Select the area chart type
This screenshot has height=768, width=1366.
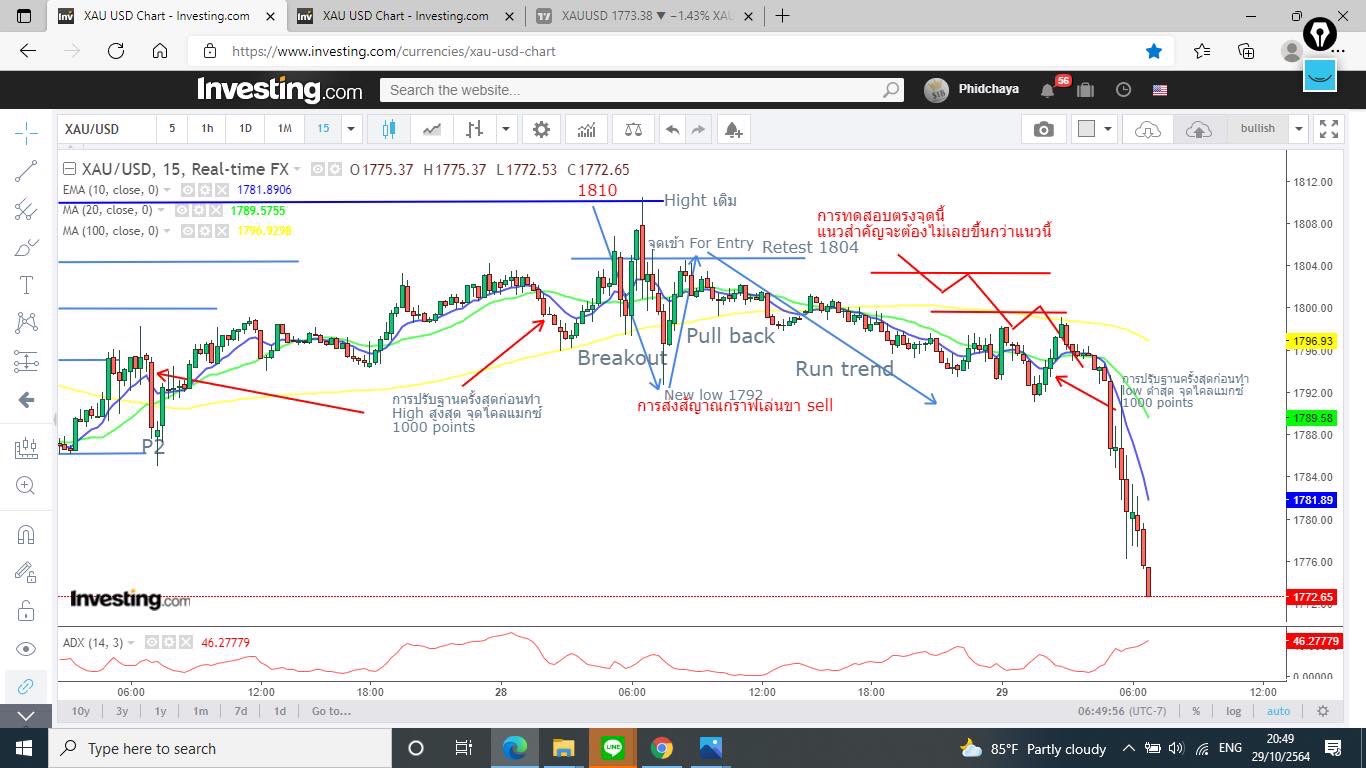tap(431, 129)
